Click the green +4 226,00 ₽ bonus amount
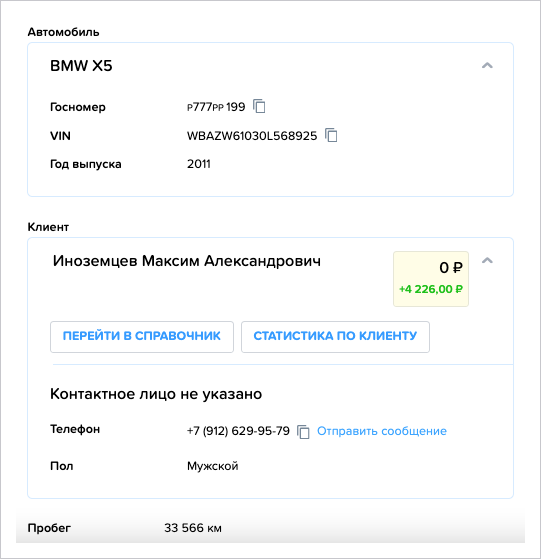This screenshot has width=541, height=559. point(431,289)
